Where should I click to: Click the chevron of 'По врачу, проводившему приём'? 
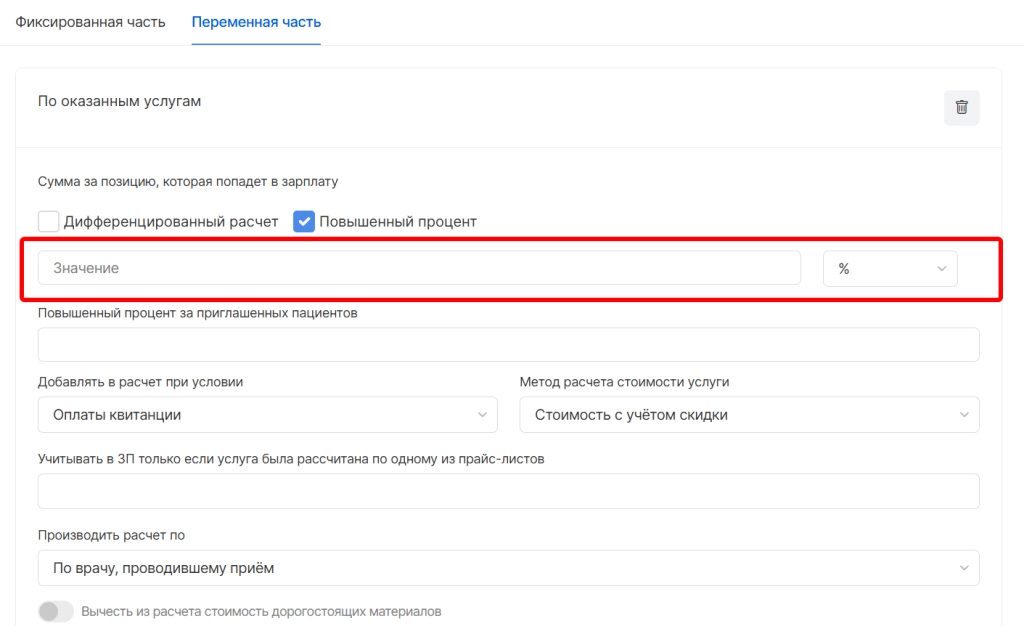pos(963,568)
